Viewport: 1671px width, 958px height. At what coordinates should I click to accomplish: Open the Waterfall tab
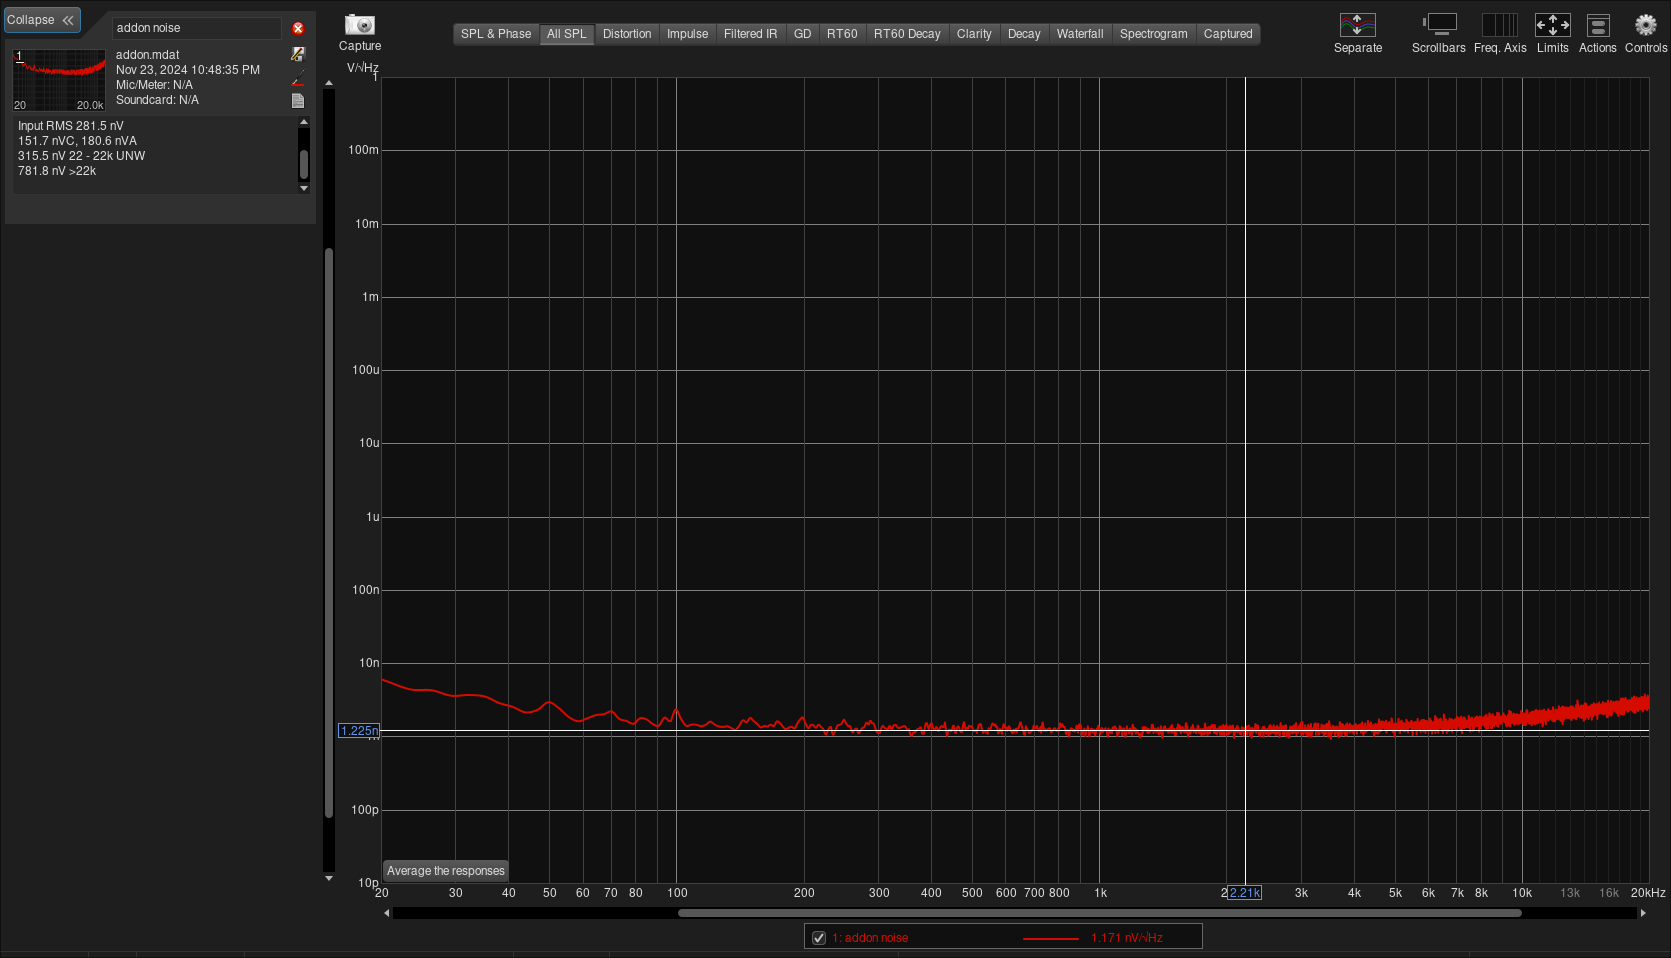[1080, 34]
